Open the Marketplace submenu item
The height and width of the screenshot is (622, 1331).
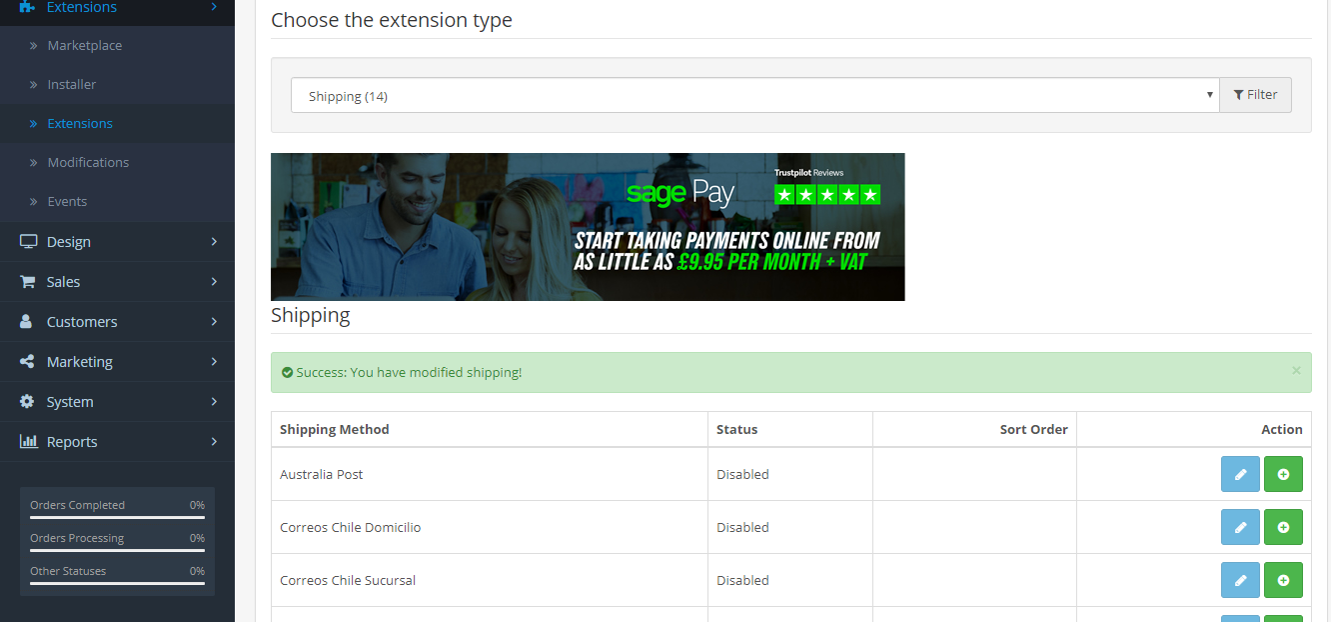pos(117,46)
